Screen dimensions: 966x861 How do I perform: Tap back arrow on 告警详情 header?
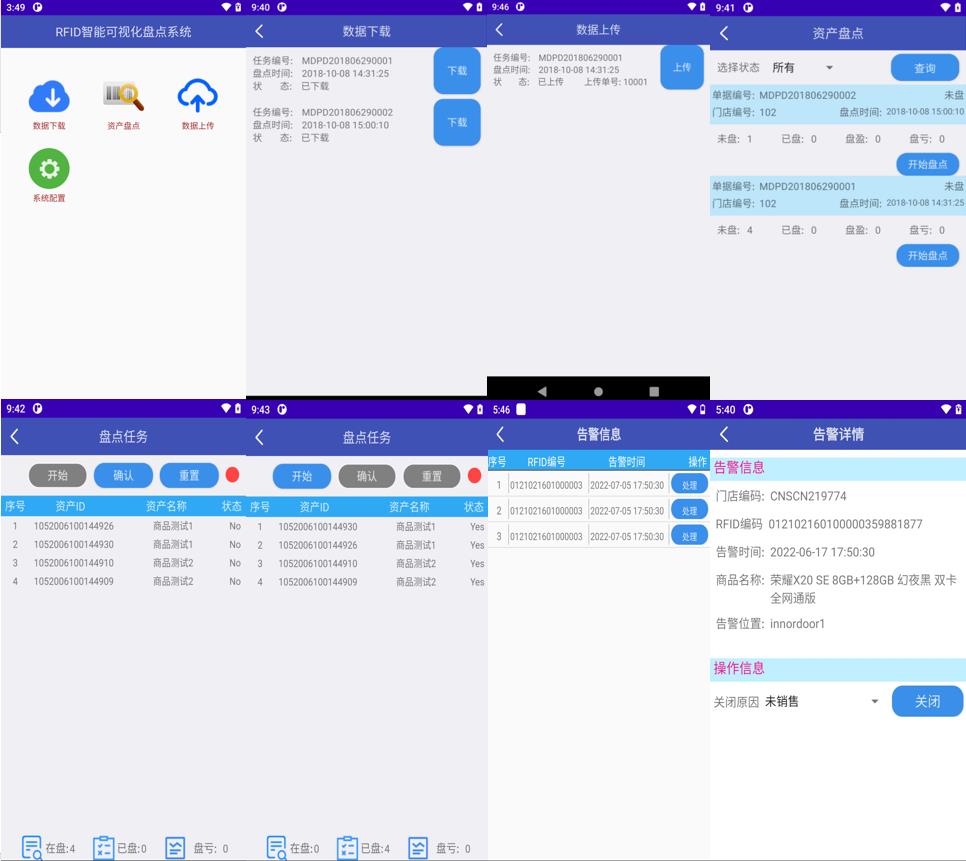(x=724, y=434)
